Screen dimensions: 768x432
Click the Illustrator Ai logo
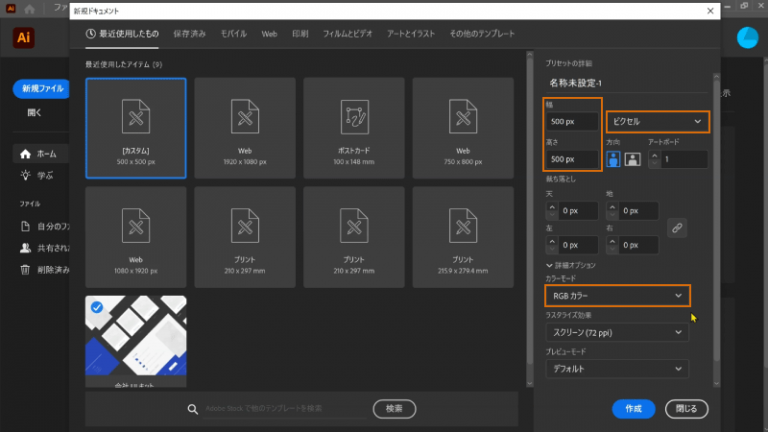tap(24, 38)
